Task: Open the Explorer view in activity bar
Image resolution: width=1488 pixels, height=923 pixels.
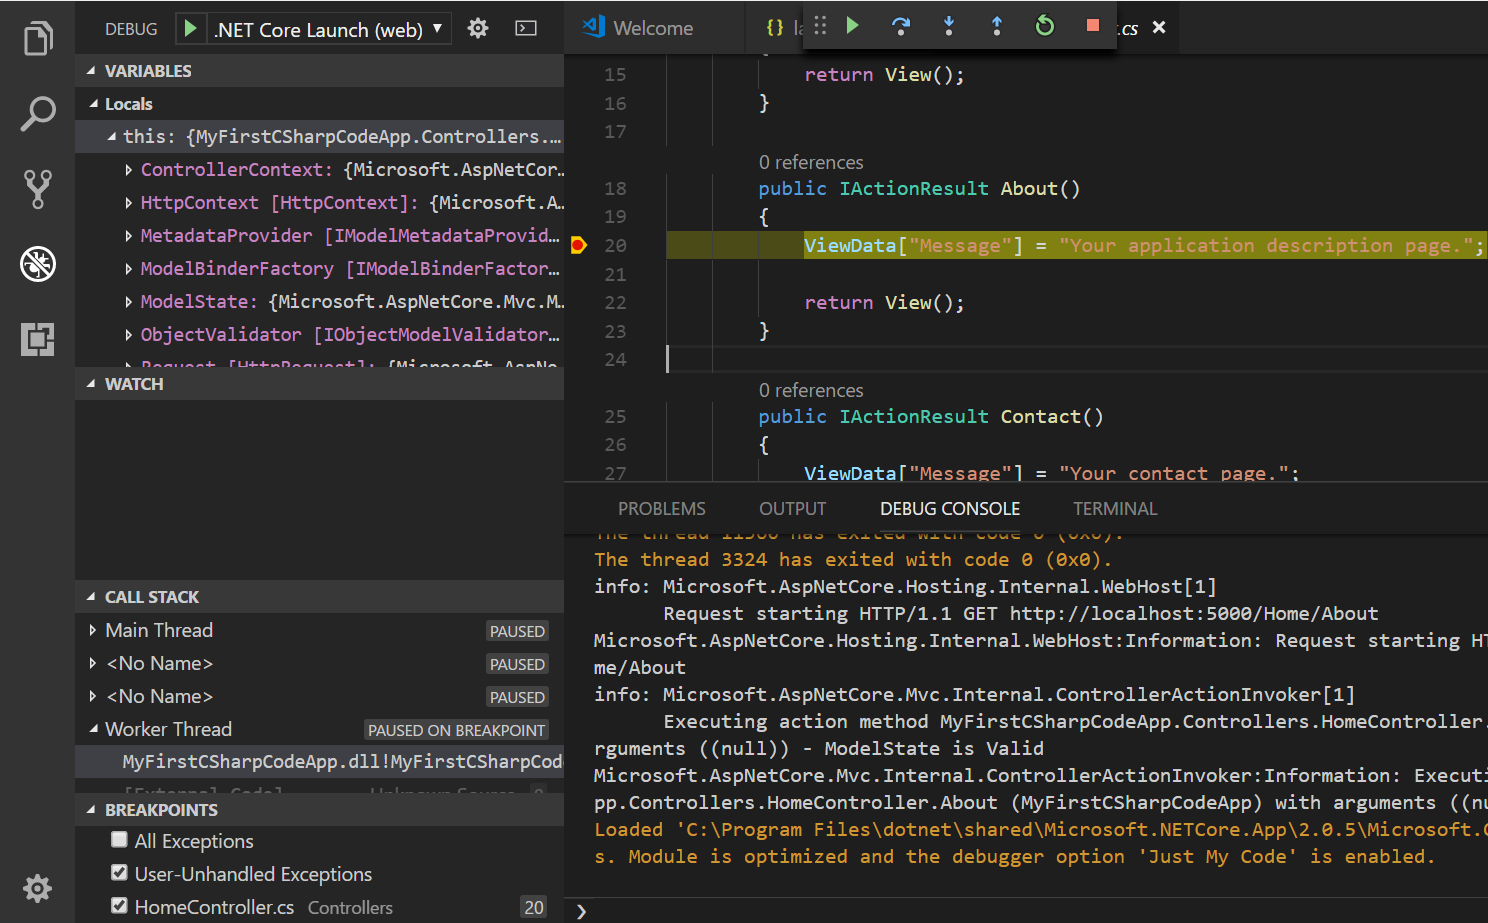Action: click(38, 39)
